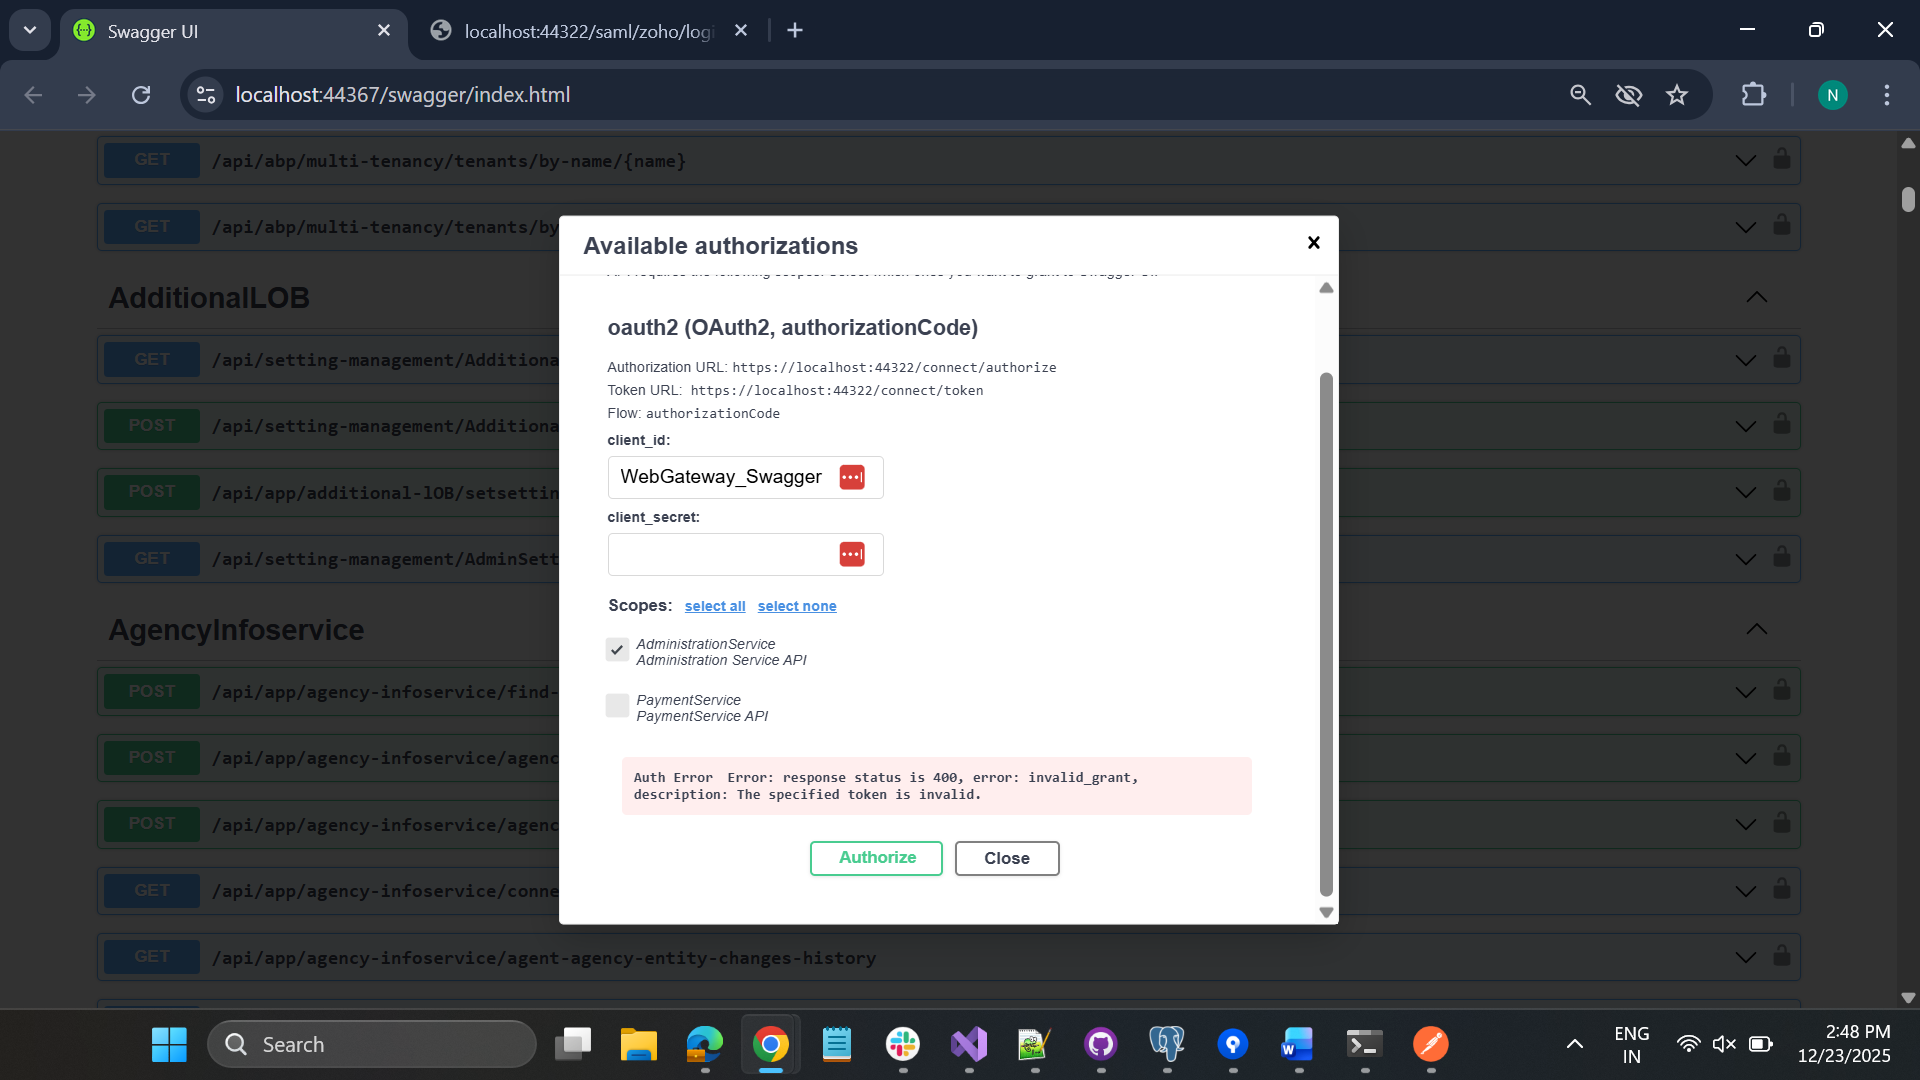Screen dimensions: 1920x1080
Task: Bookmark this page with the star icon
Action: (1677, 95)
